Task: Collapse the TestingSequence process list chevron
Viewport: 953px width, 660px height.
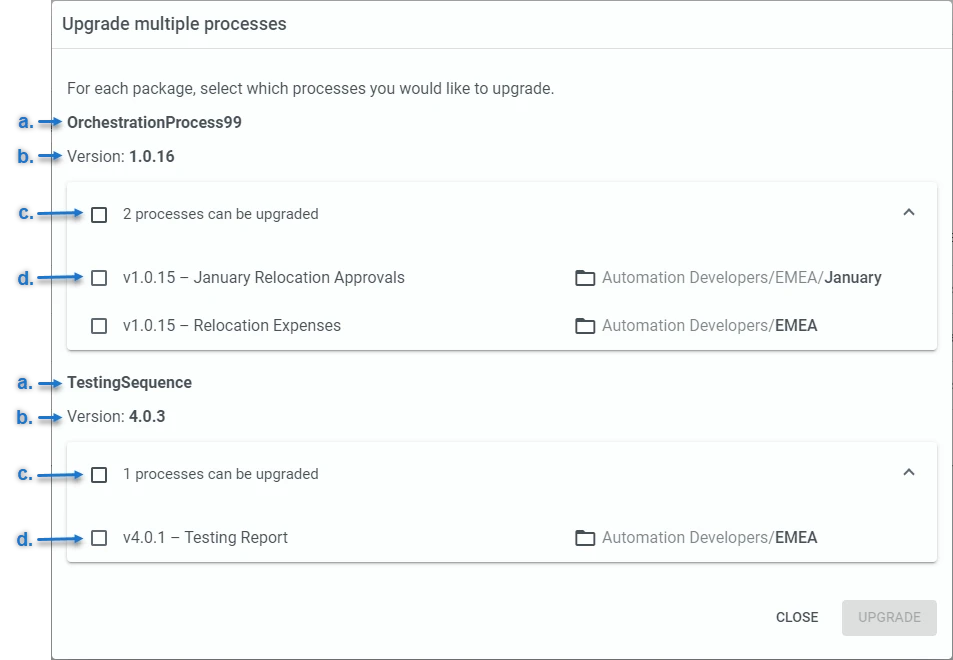Action: tap(909, 472)
